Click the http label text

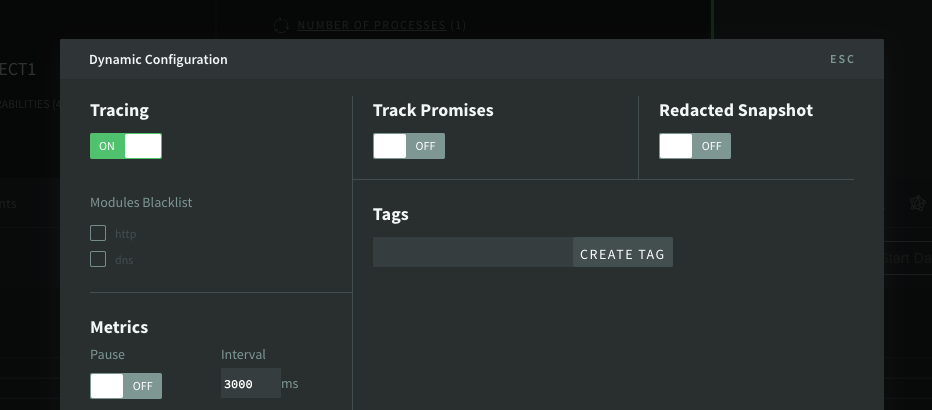coord(125,234)
